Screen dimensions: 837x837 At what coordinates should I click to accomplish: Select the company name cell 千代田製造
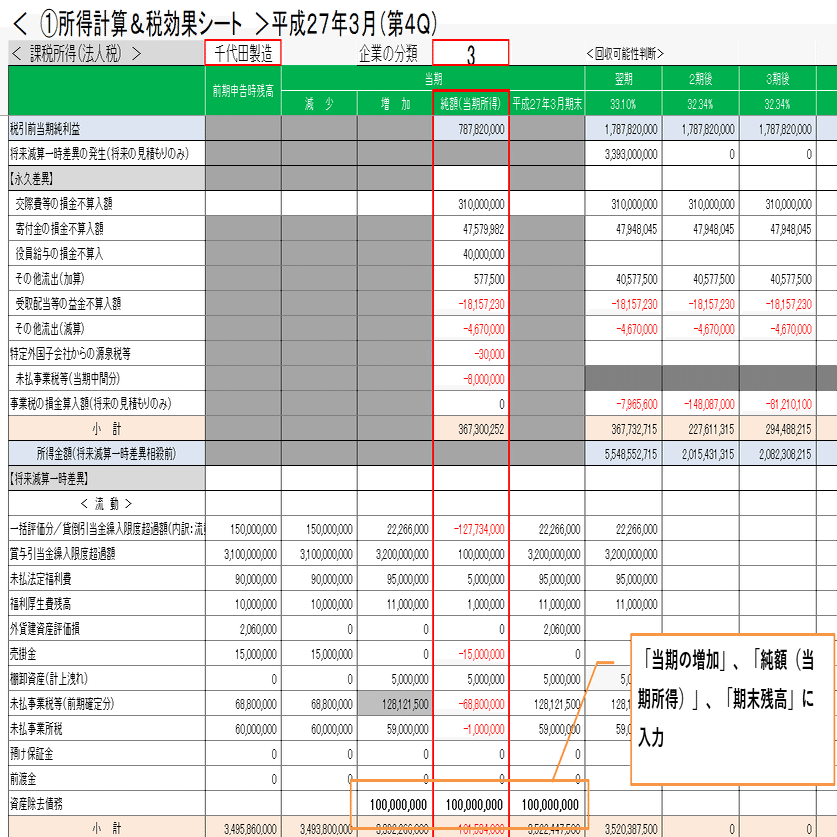pos(243,53)
